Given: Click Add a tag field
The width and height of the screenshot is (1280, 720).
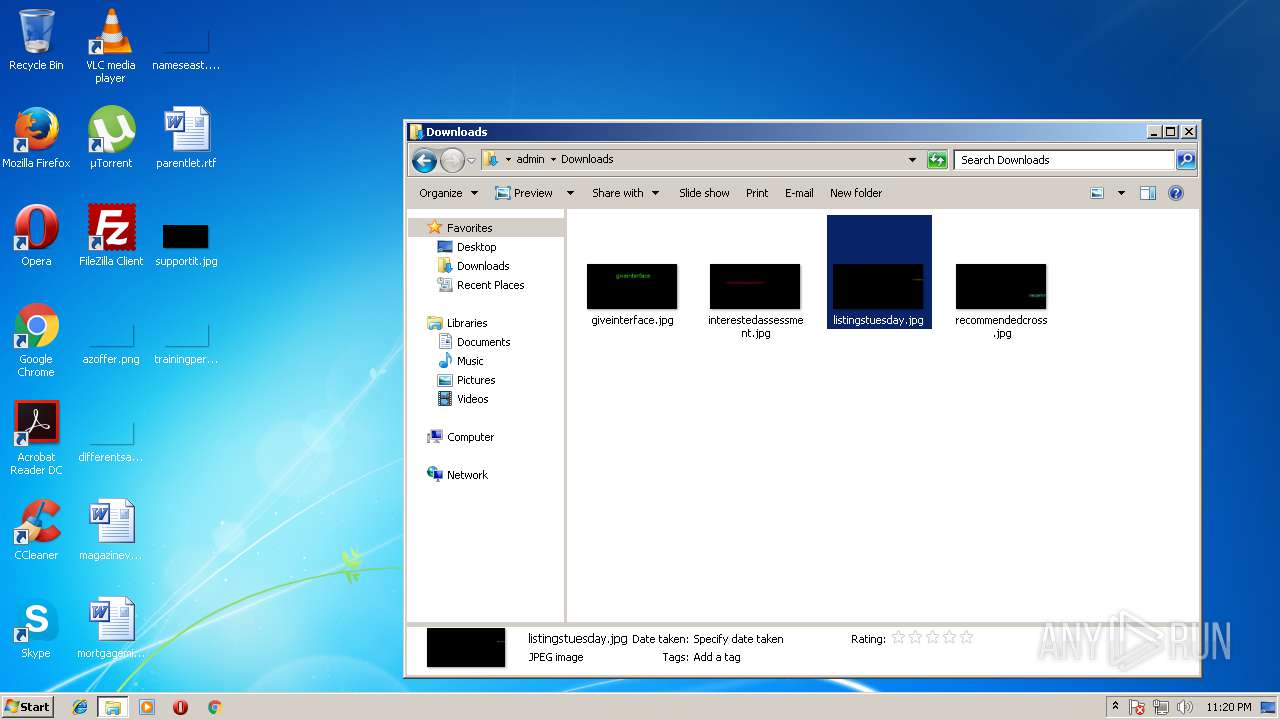Looking at the screenshot, I should [717, 657].
